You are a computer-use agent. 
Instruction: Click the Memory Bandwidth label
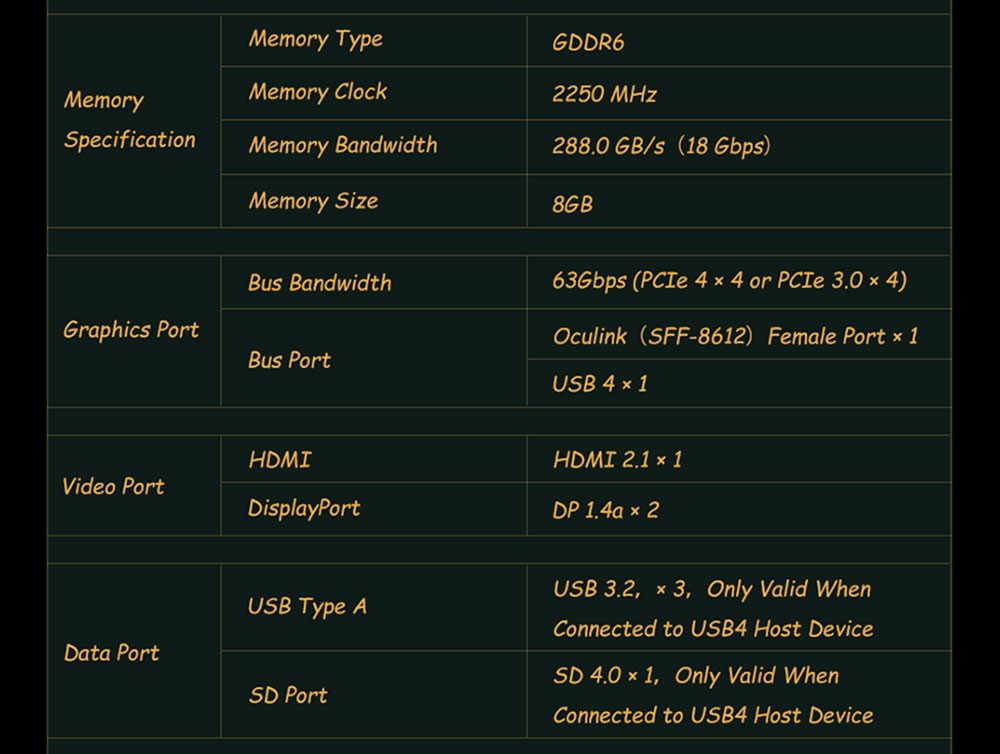[342, 145]
